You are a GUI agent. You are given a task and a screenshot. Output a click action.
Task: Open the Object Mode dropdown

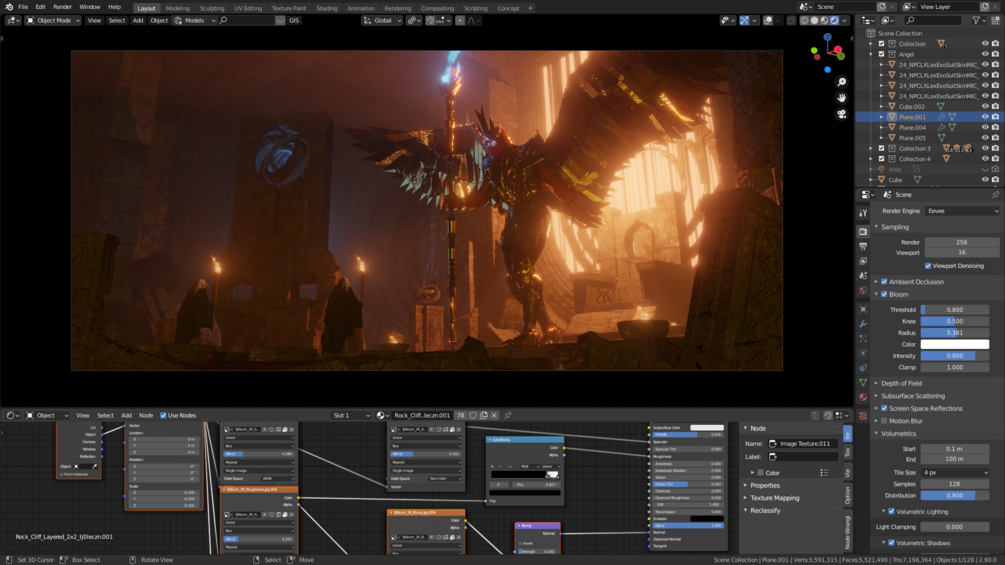coord(52,20)
